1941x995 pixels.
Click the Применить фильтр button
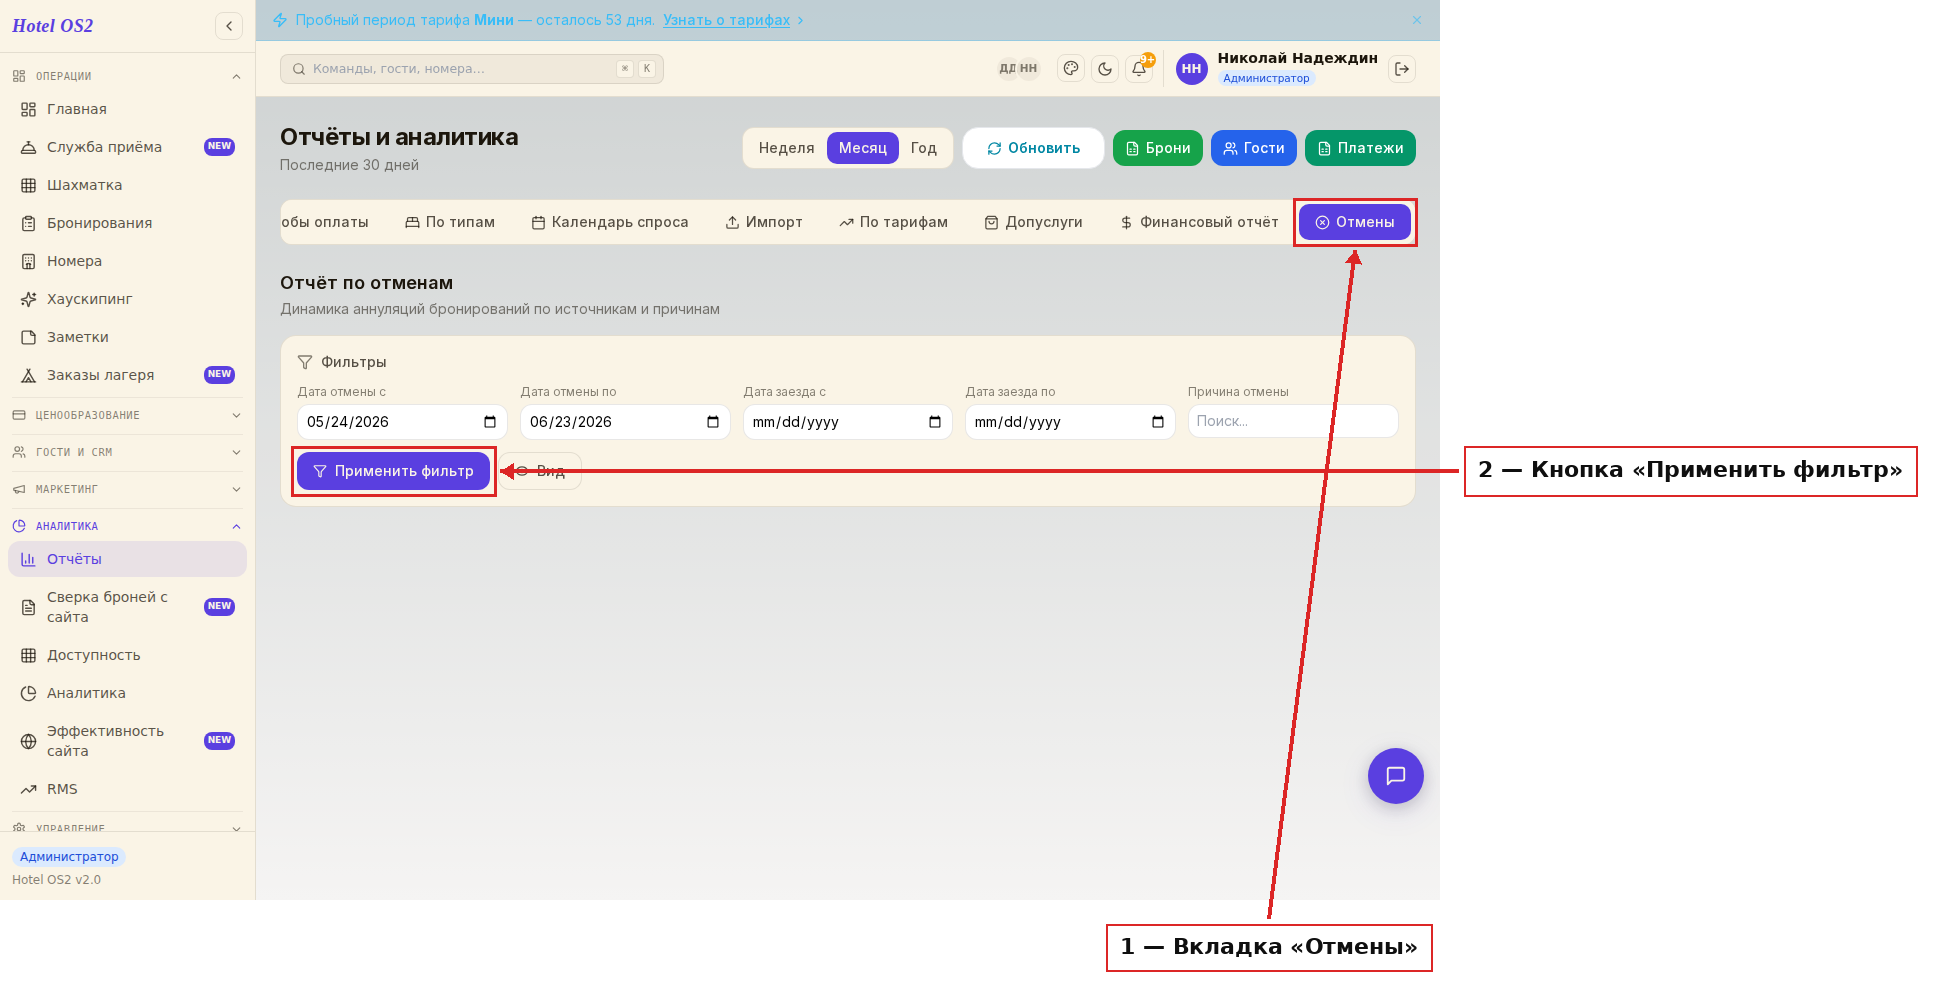pos(394,471)
